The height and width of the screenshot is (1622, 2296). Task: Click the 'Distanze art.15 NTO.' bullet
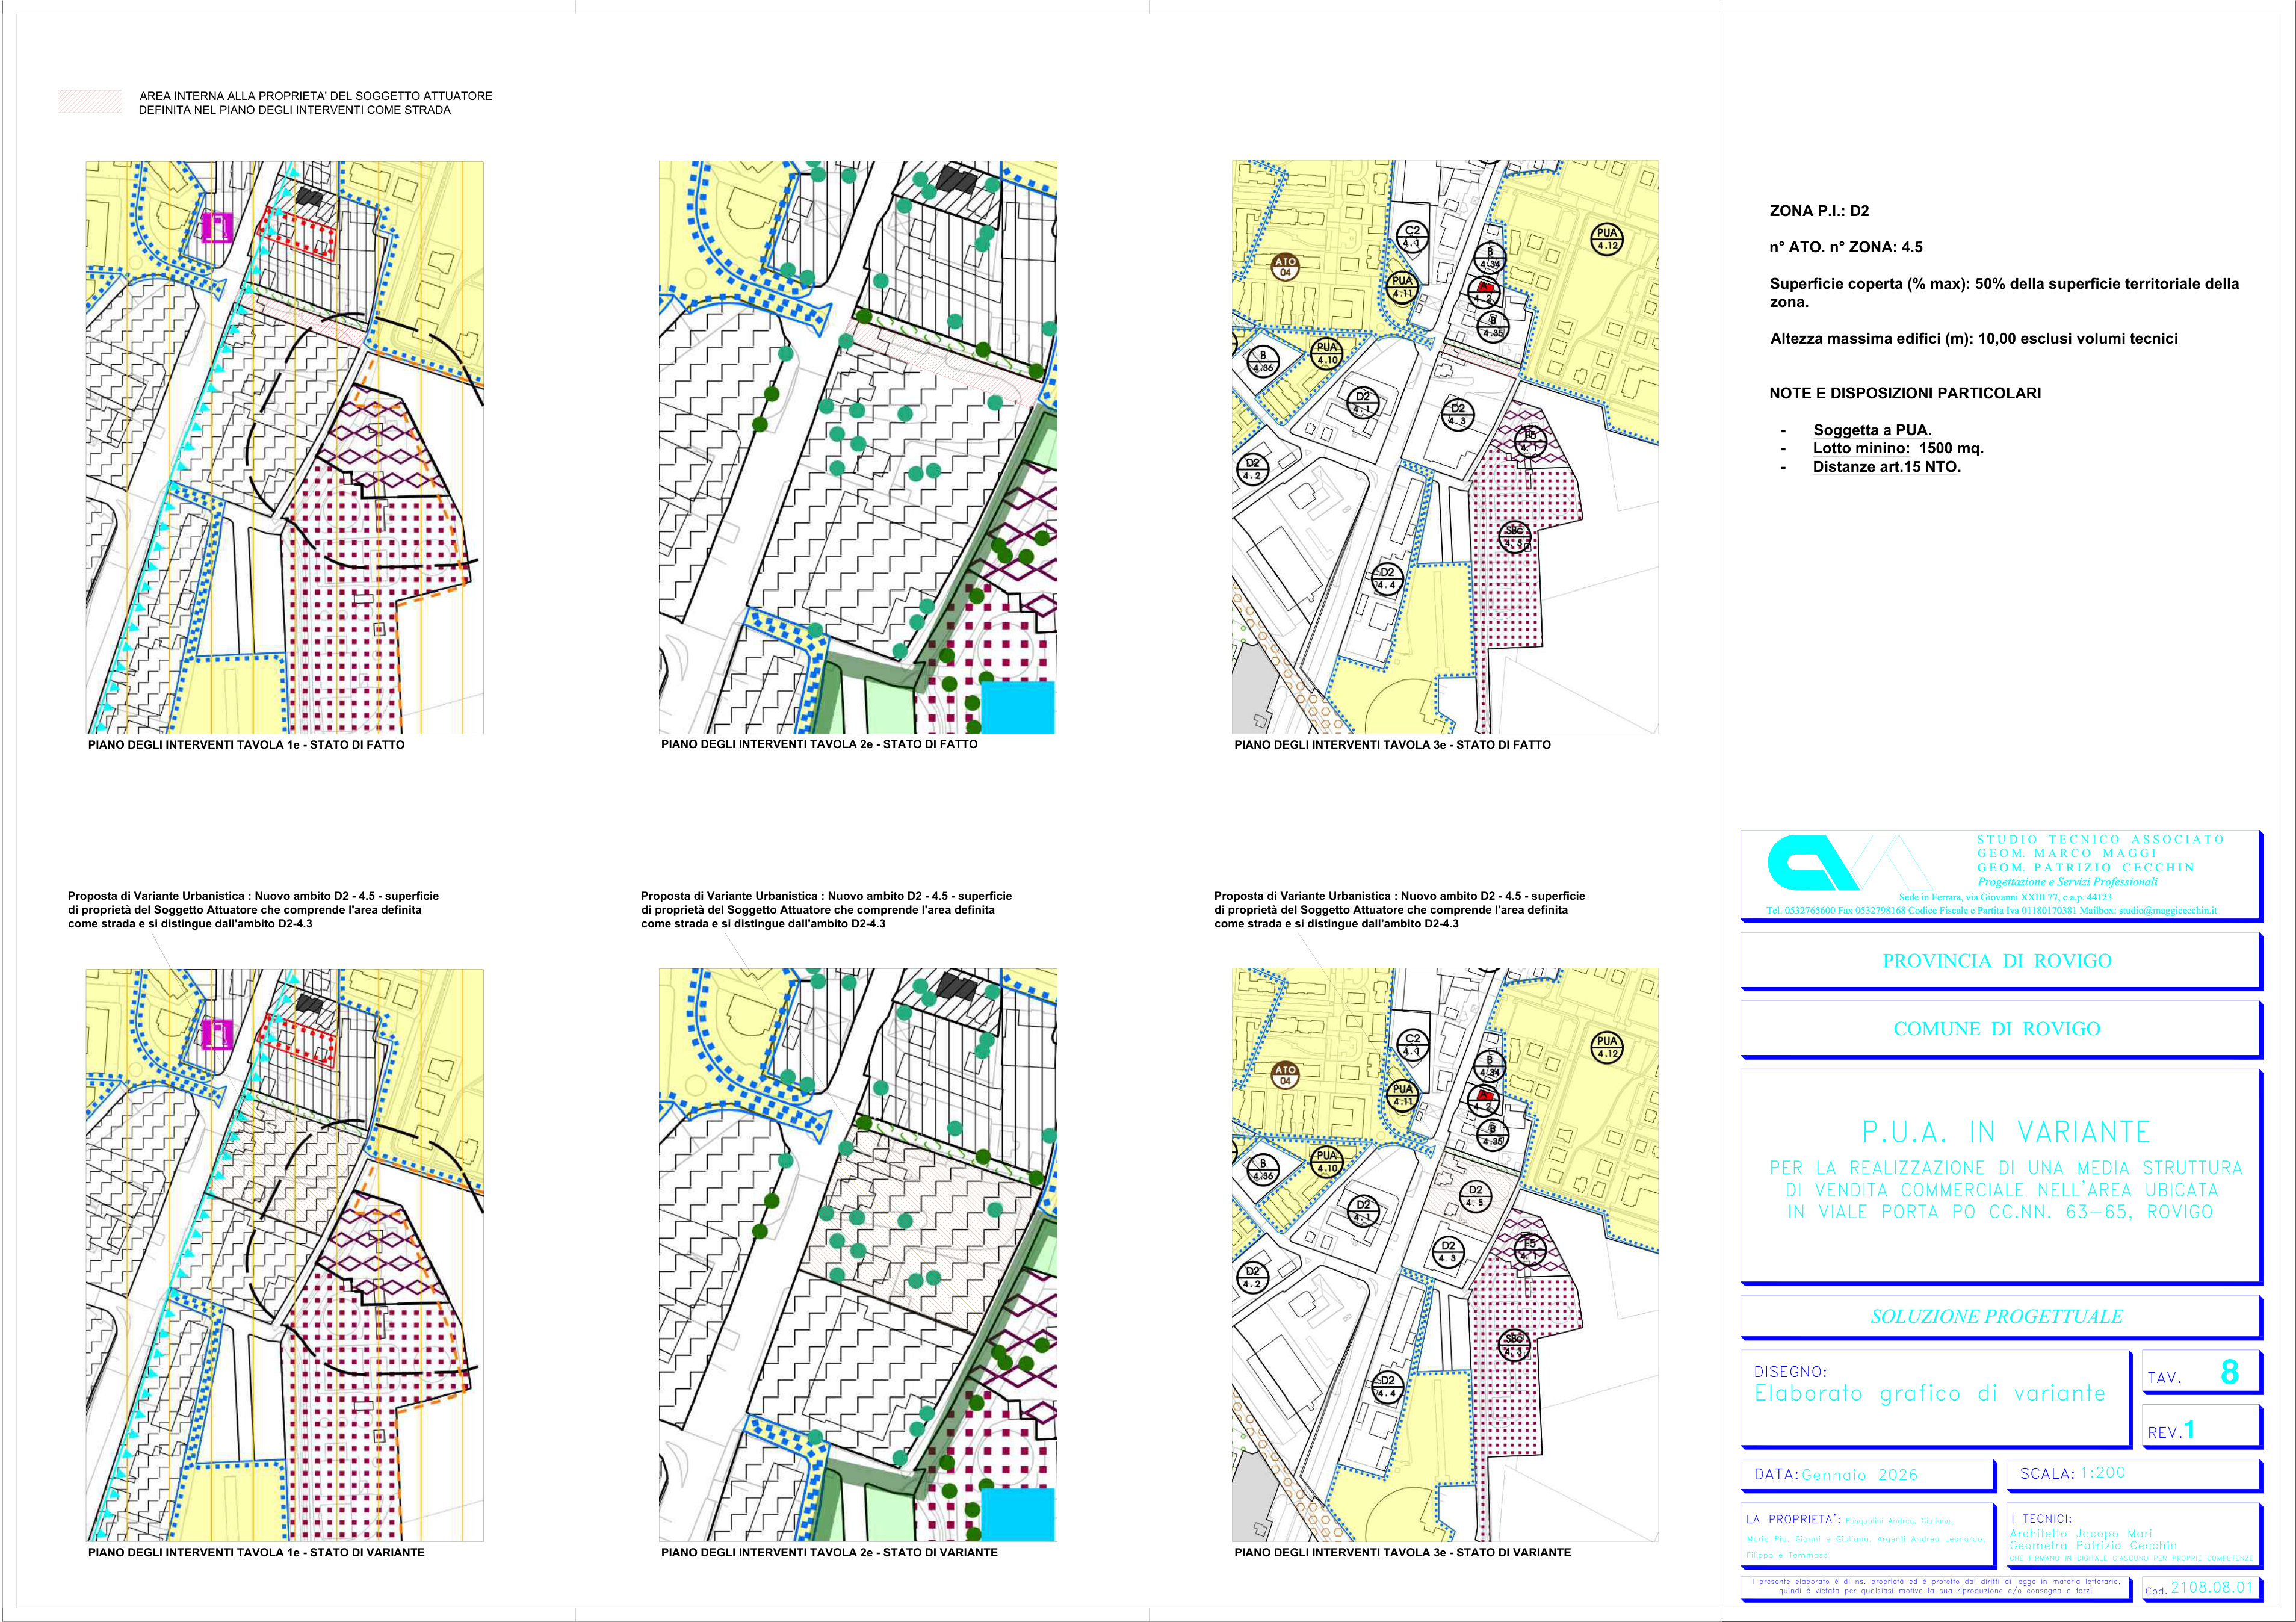coord(1886,467)
